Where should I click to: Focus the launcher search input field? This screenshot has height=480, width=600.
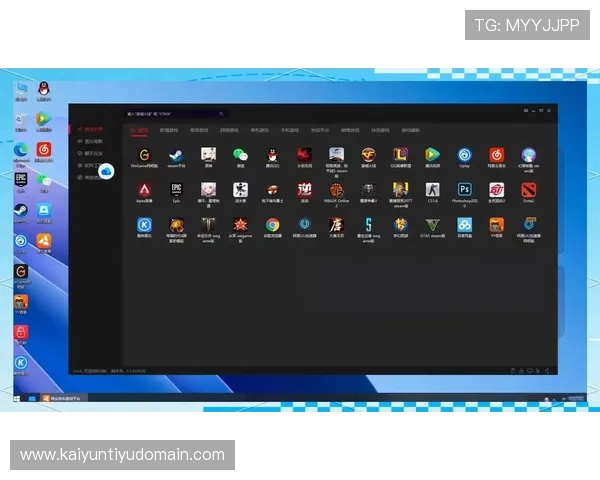click(176, 114)
